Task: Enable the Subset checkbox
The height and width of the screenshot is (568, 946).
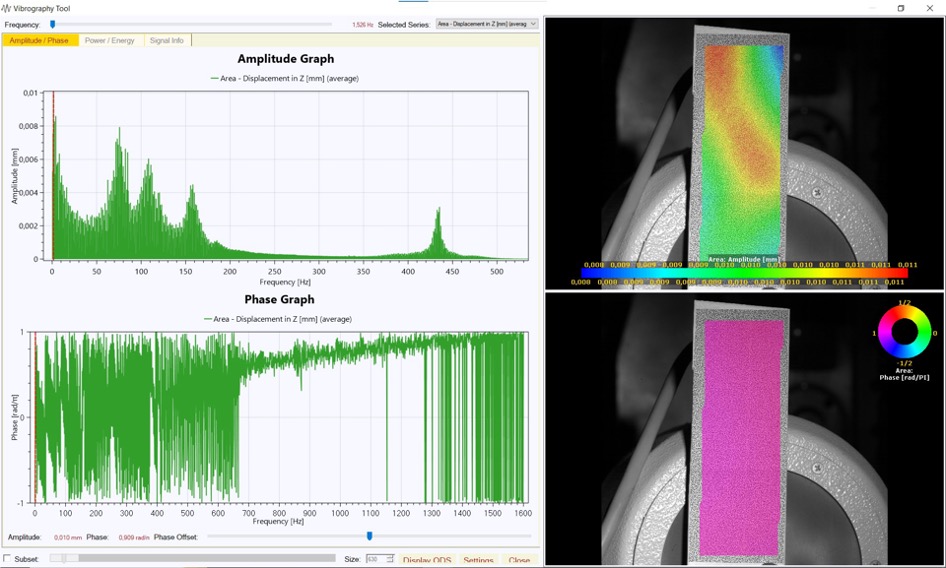Action: pyautogui.click(x=8, y=559)
